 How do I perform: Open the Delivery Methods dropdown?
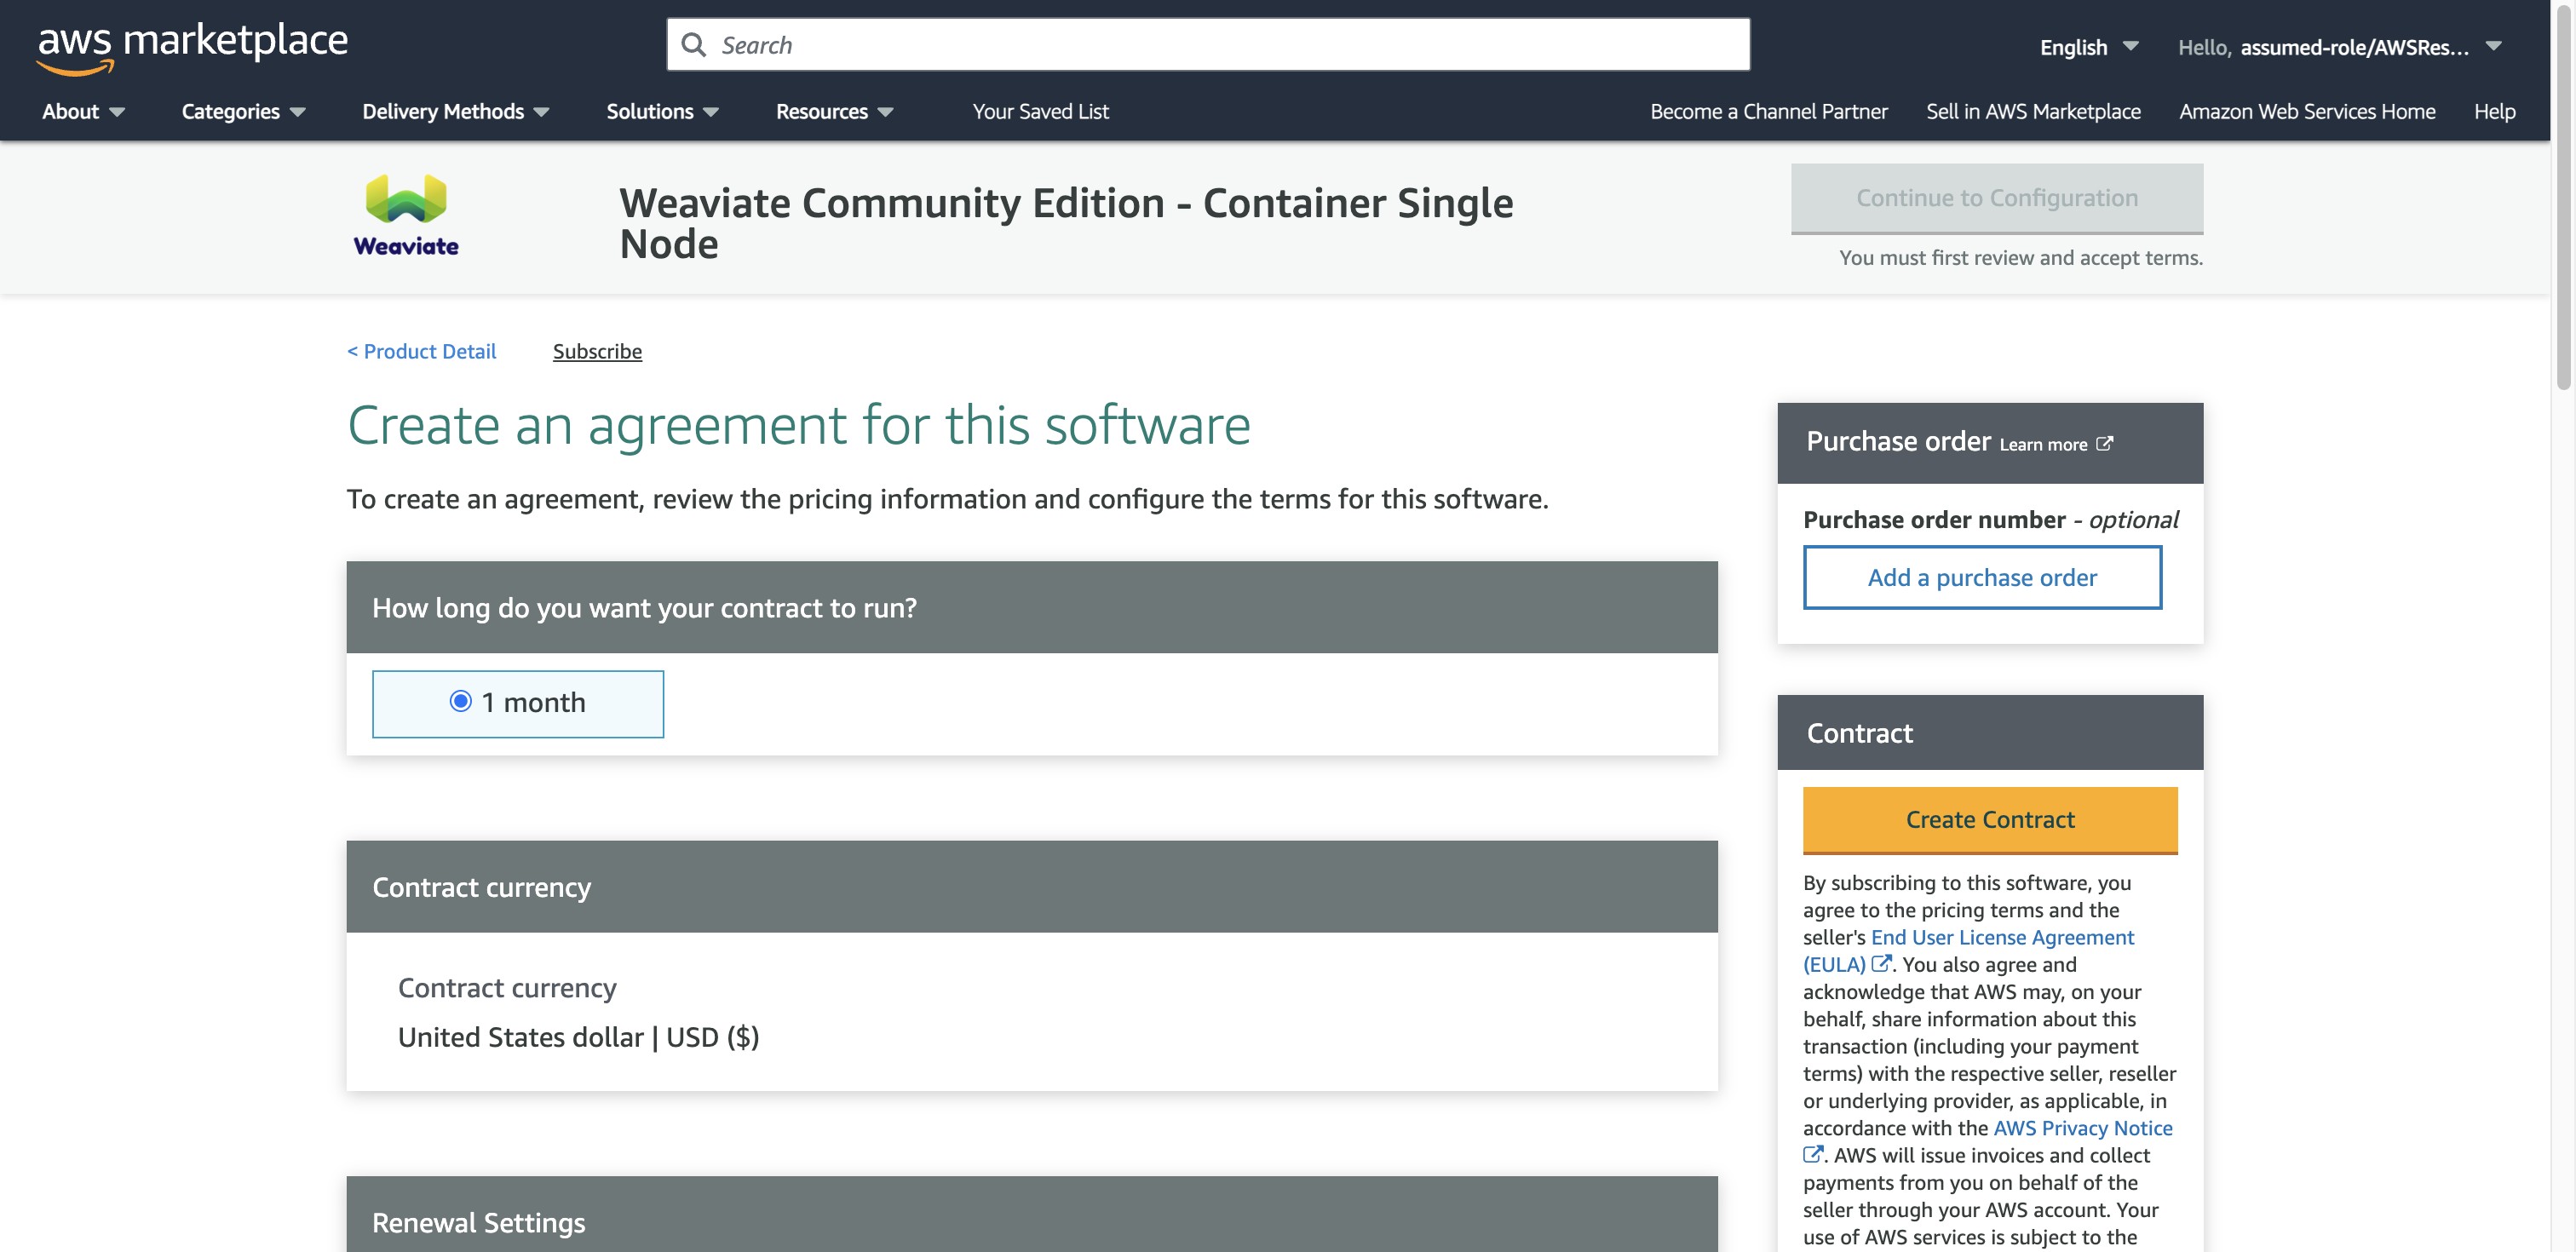point(456,112)
